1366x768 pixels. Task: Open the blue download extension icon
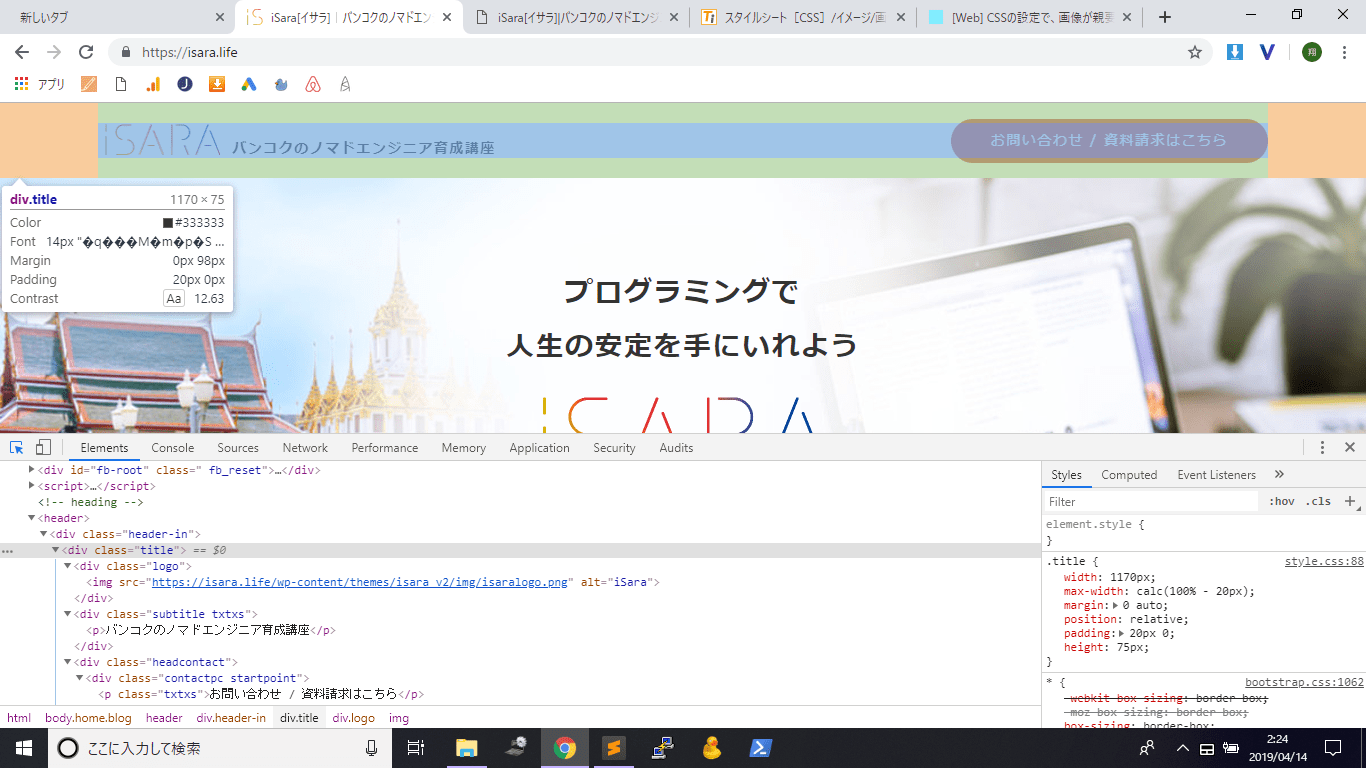pyautogui.click(x=1235, y=52)
